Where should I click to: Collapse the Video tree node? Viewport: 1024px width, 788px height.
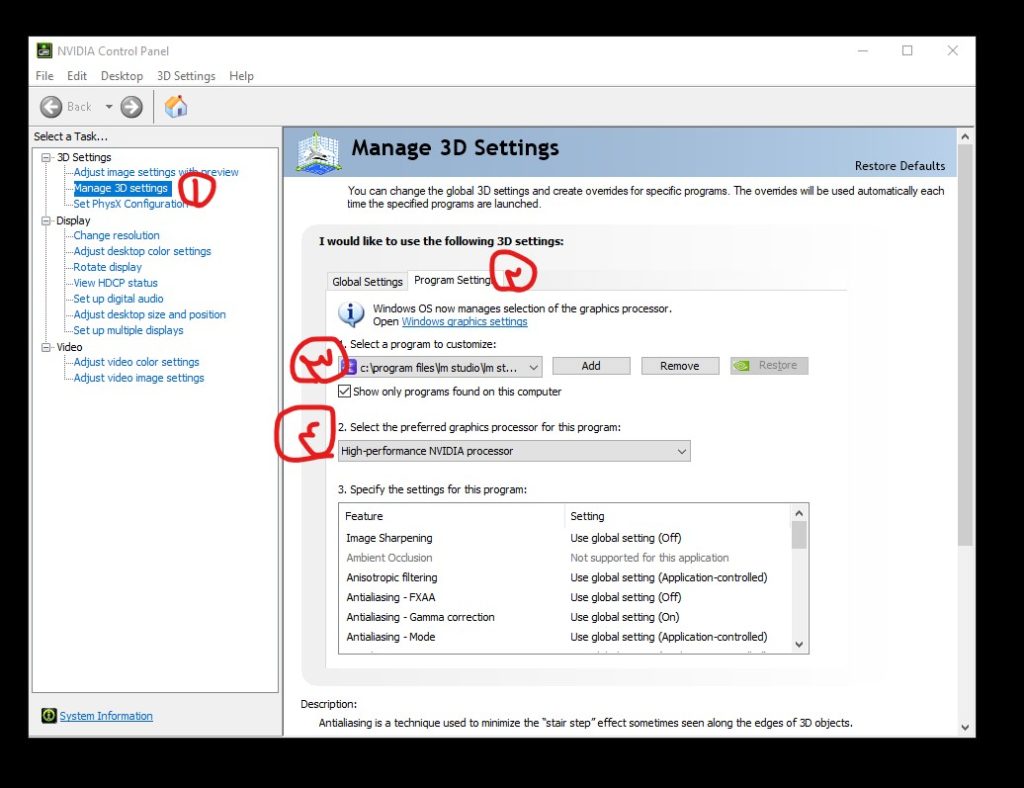46,347
